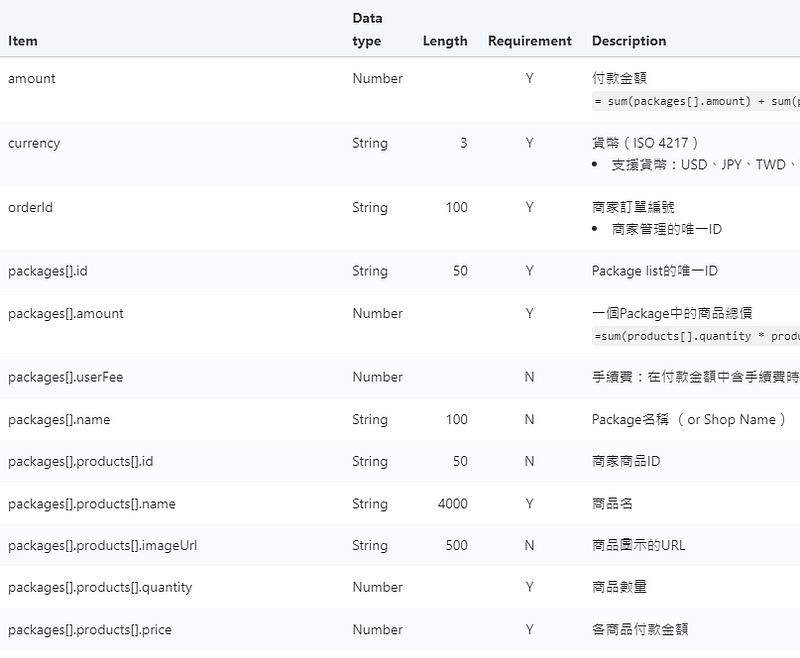Click the packages[].userFee item name
Viewport: 800px width, 658px height.
tap(65, 377)
